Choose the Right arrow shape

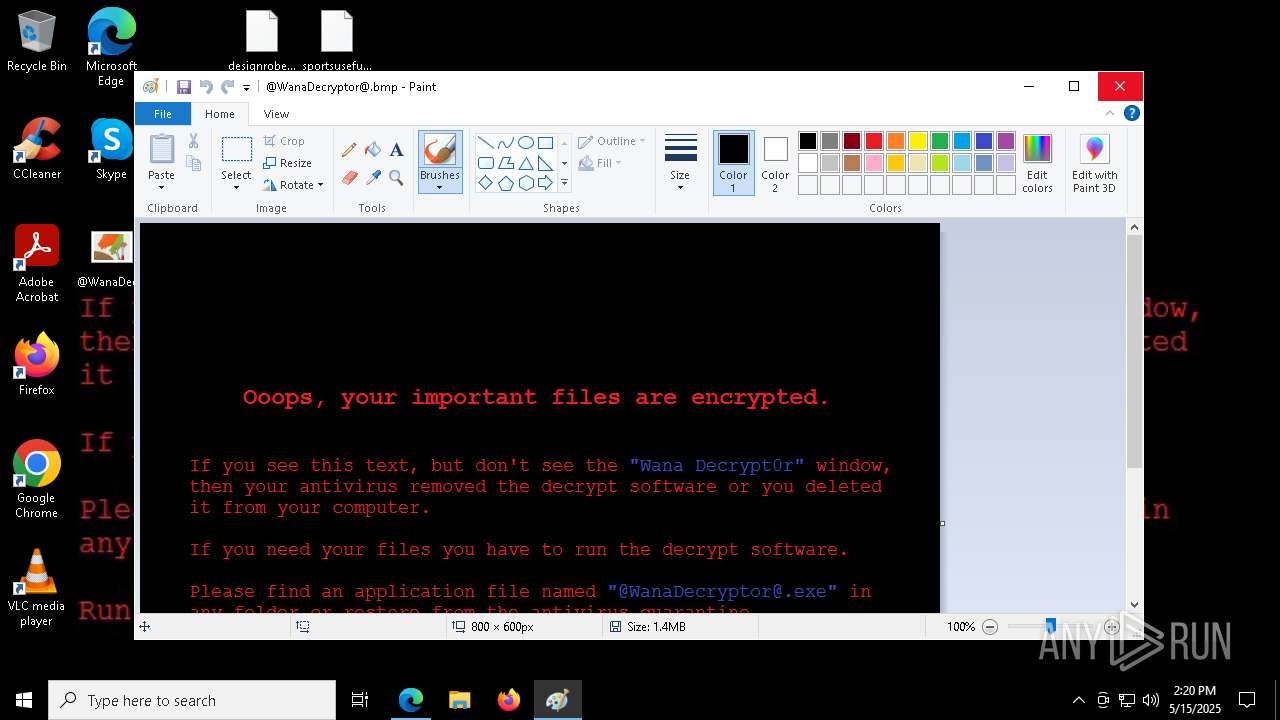545,183
